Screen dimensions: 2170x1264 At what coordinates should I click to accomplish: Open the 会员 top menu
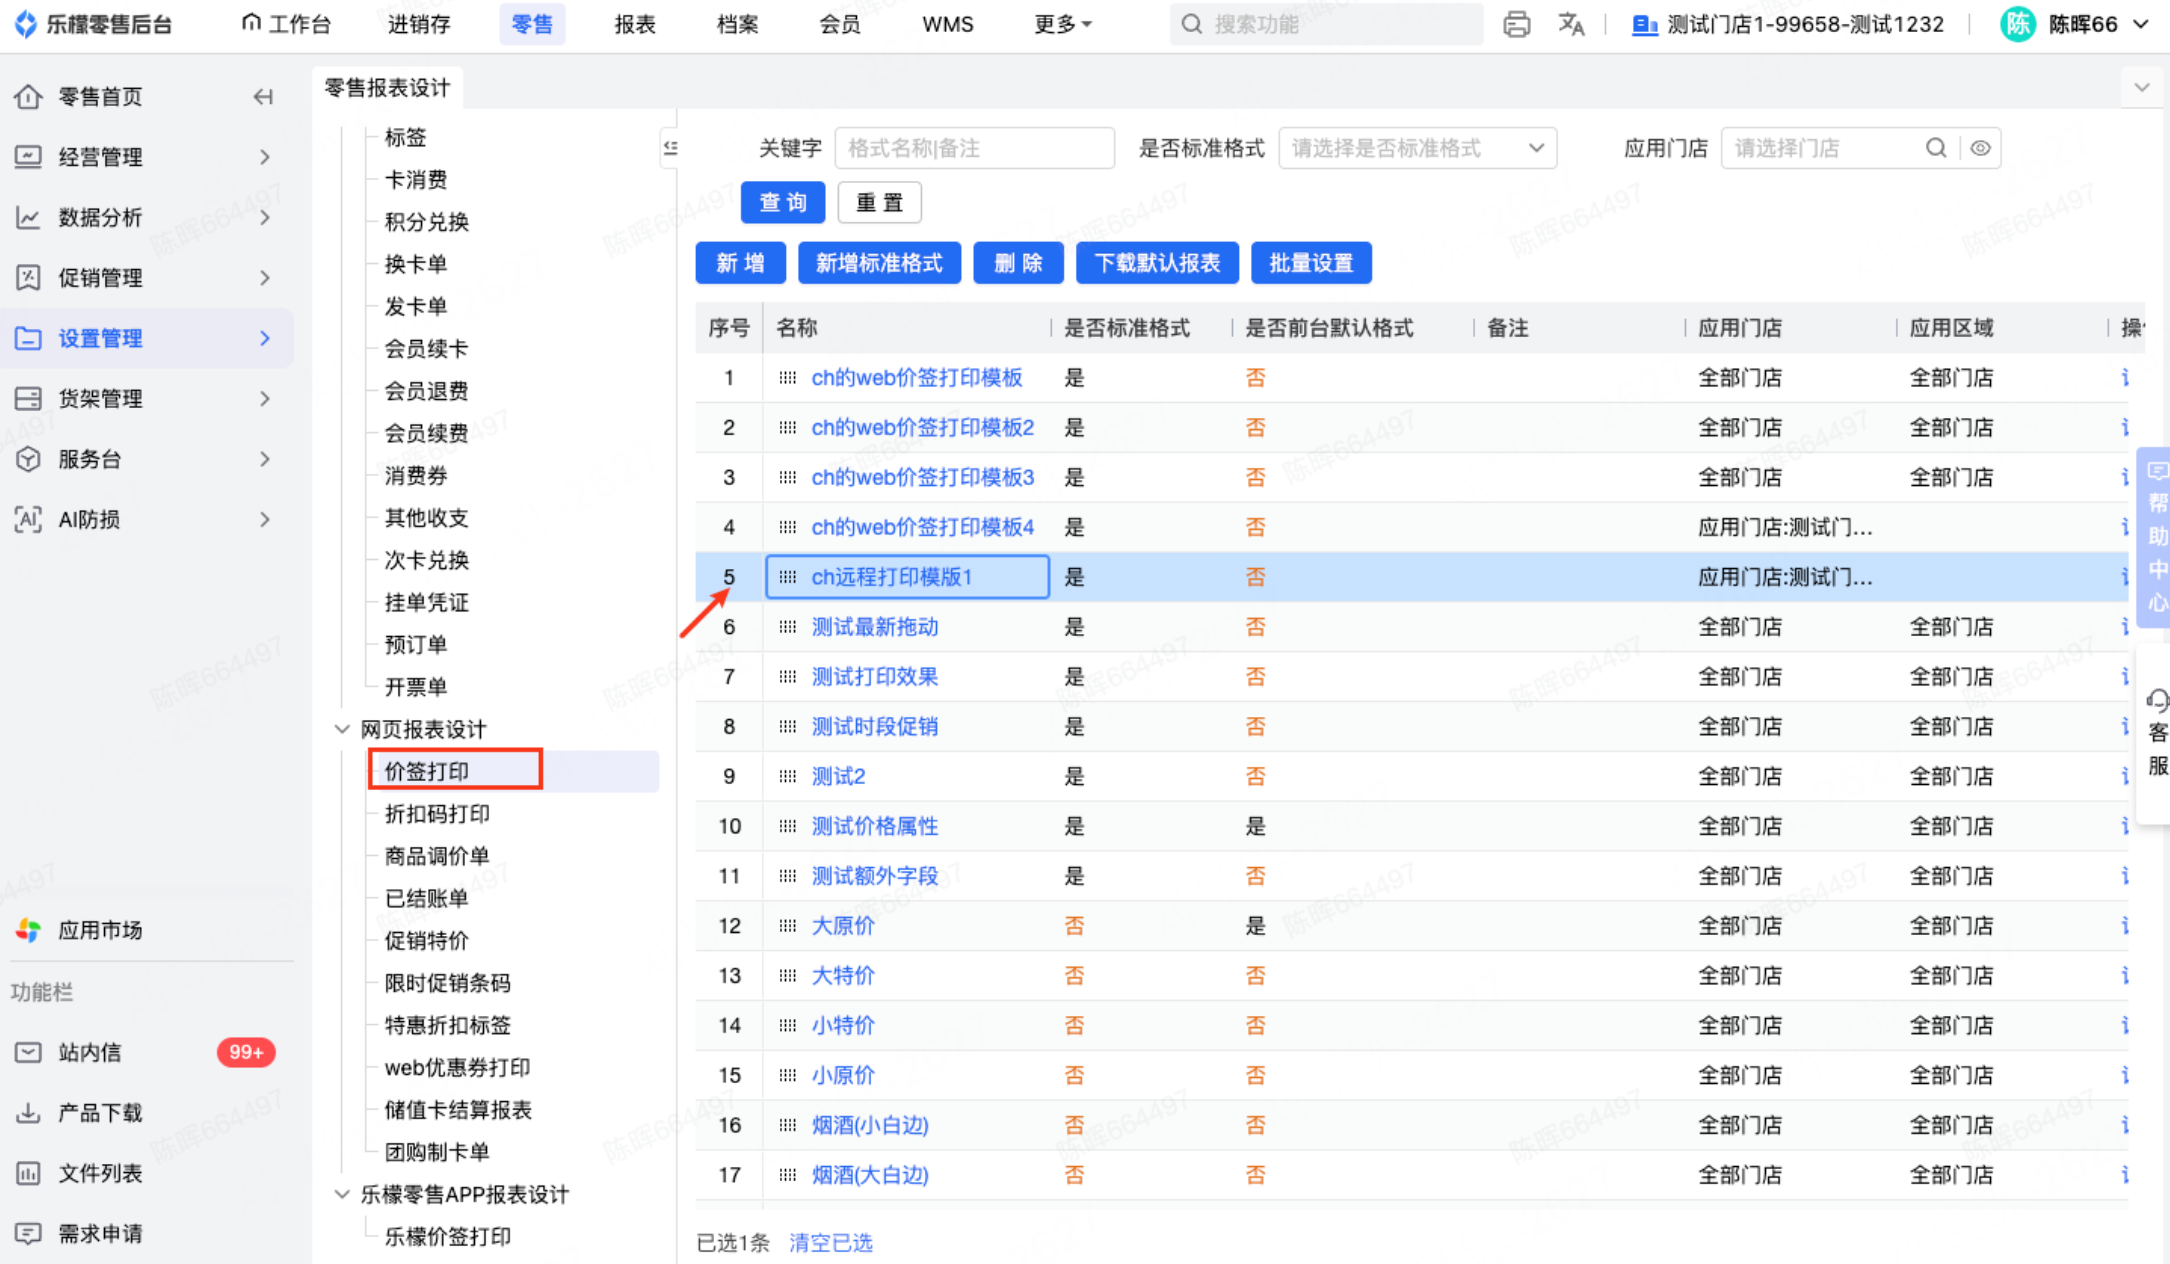[840, 24]
